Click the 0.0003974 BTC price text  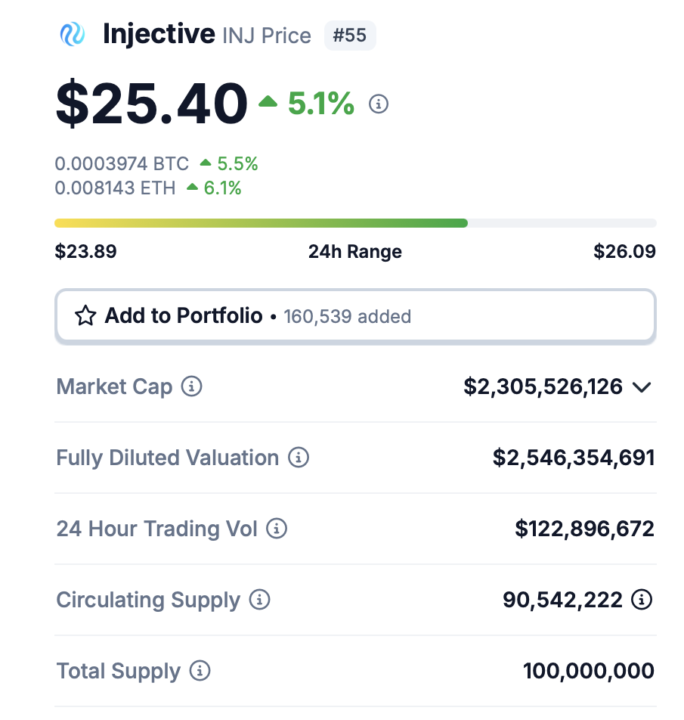[122, 164]
